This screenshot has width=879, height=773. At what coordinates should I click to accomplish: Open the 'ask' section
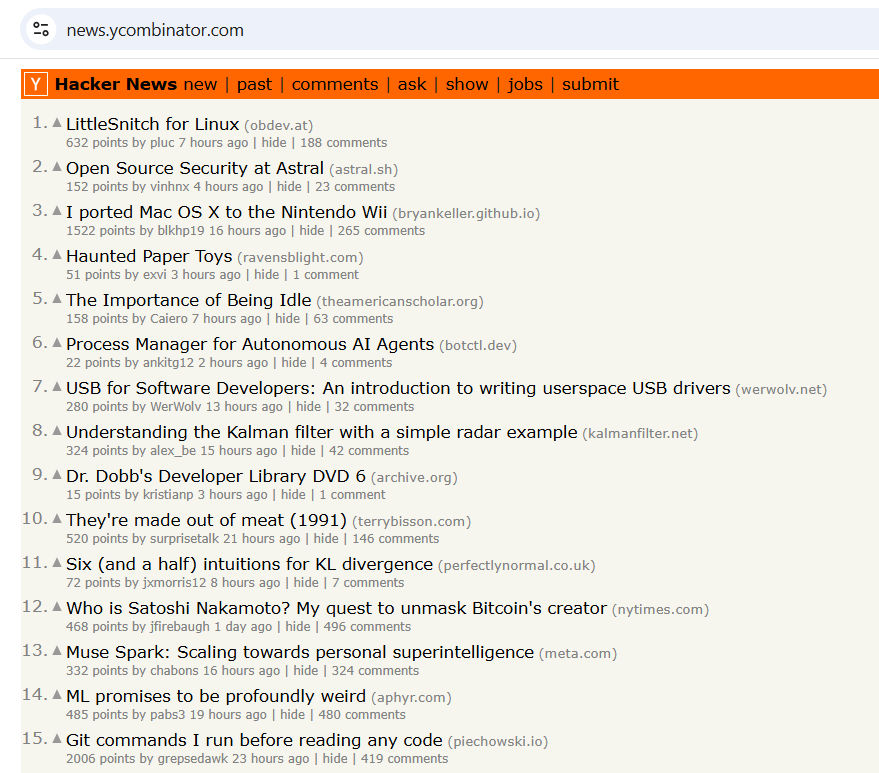click(x=412, y=84)
